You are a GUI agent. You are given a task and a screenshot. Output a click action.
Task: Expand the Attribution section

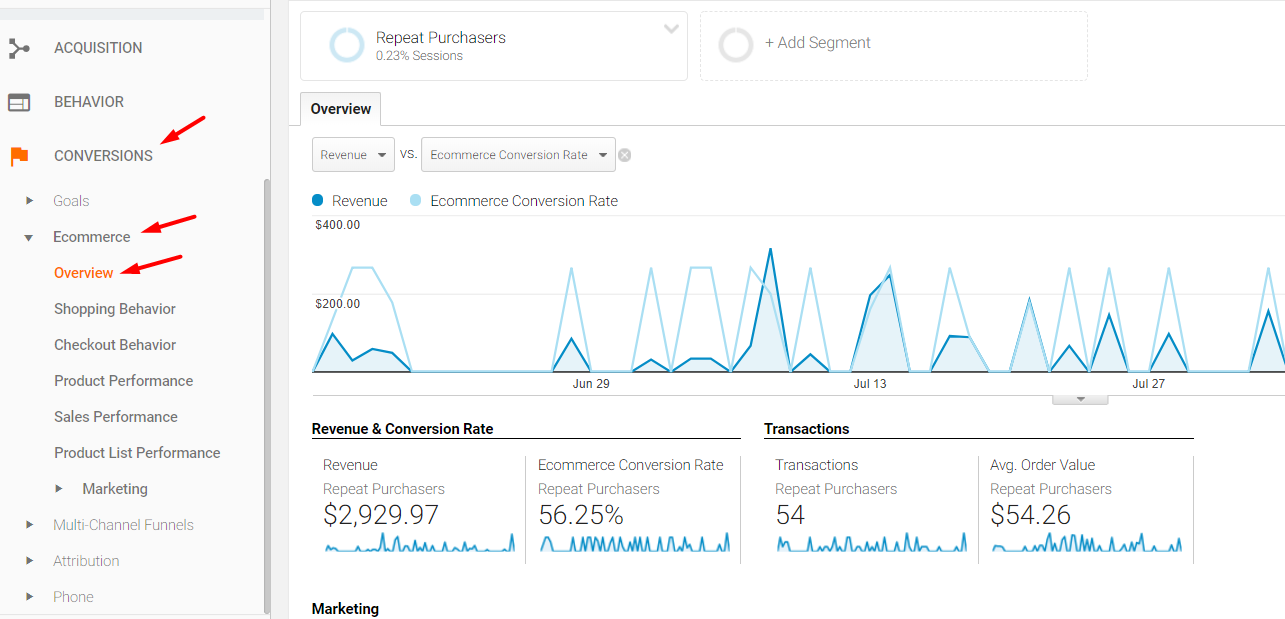(30, 561)
